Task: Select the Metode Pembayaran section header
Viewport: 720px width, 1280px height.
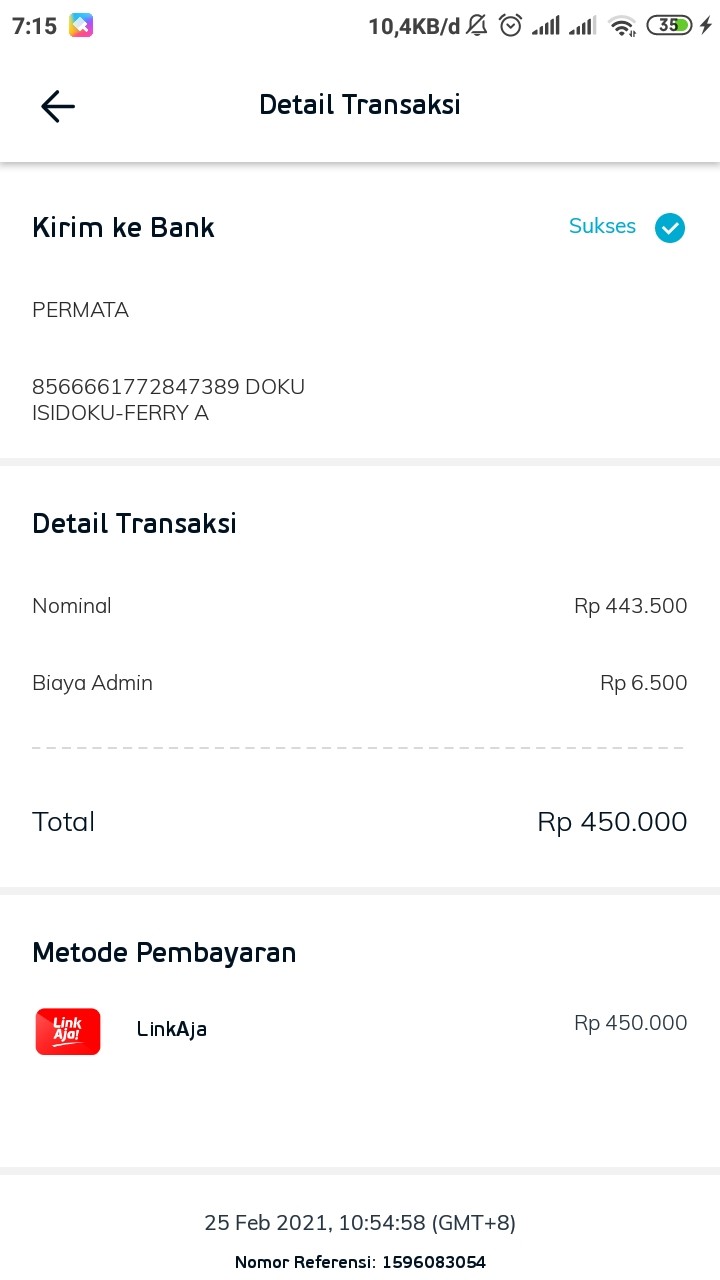Action: [x=164, y=952]
